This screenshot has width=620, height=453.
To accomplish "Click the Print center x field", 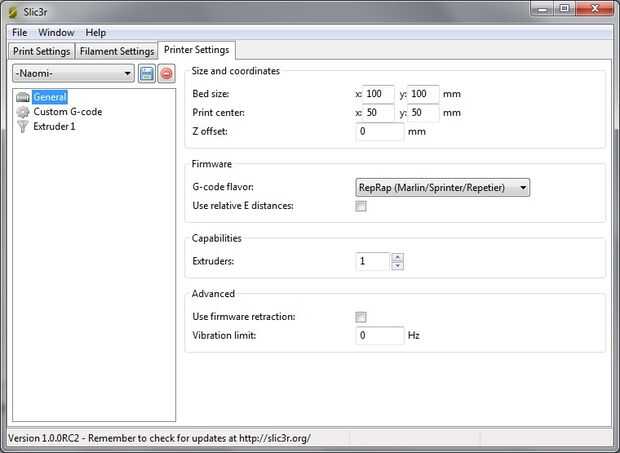I will point(379,113).
